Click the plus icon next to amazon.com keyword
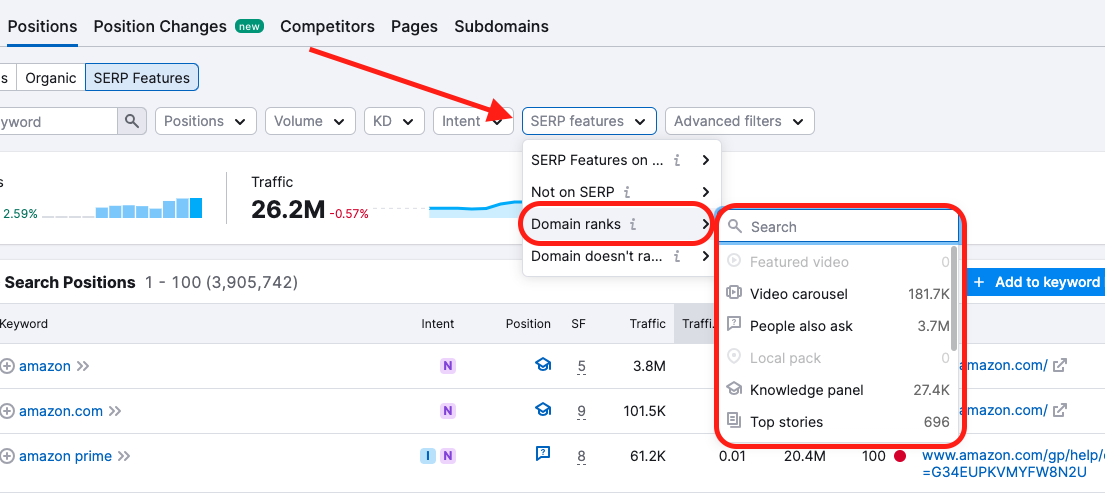 (x=7, y=411)
